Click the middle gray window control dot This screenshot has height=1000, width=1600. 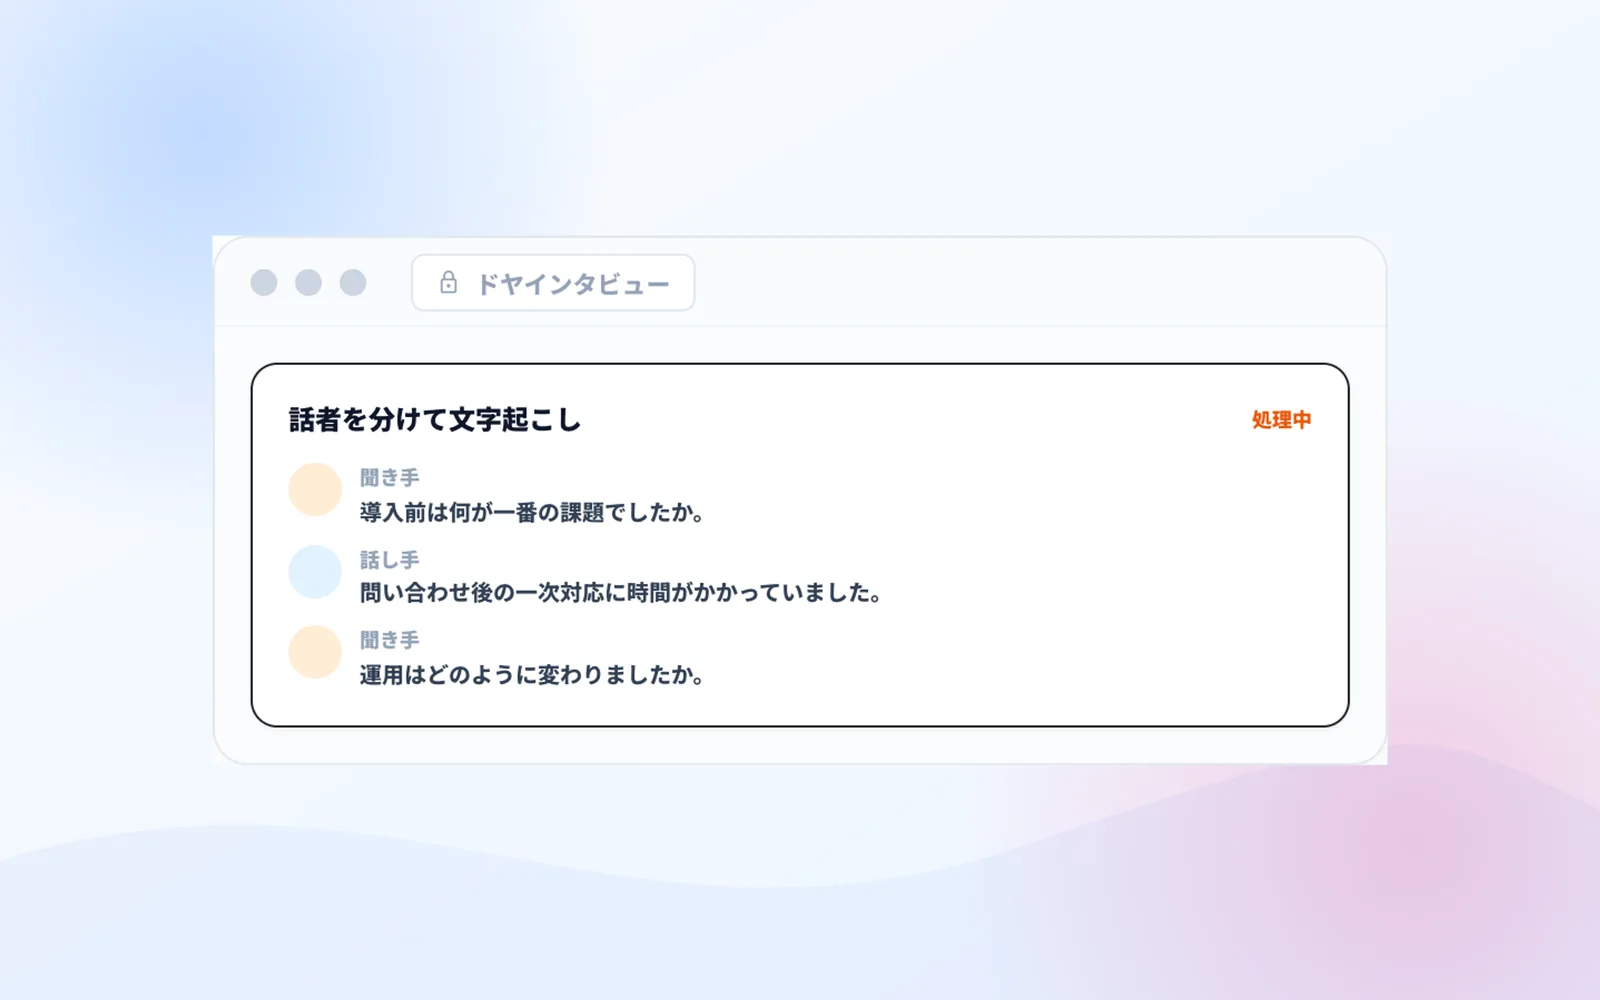pyautogui.click(x=308, y=283)
